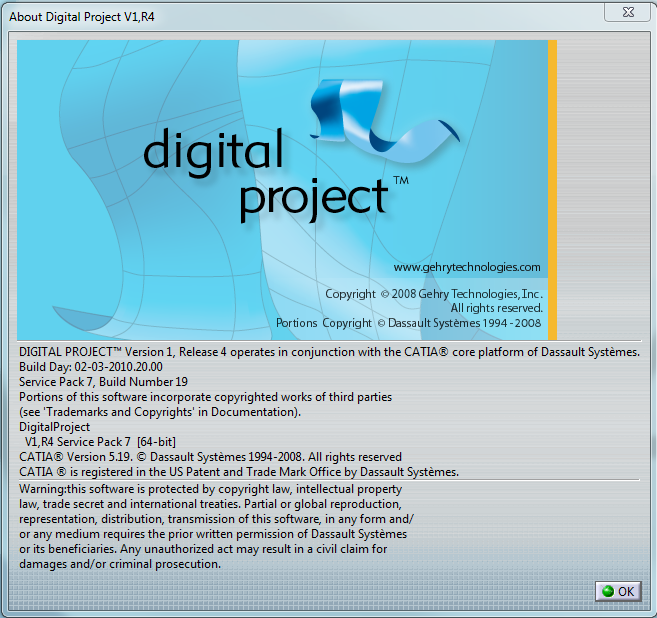The image size is (657, 618).
Task: Click the 'About Digital Project V1,R4' title
Action: tap(82, 17)
